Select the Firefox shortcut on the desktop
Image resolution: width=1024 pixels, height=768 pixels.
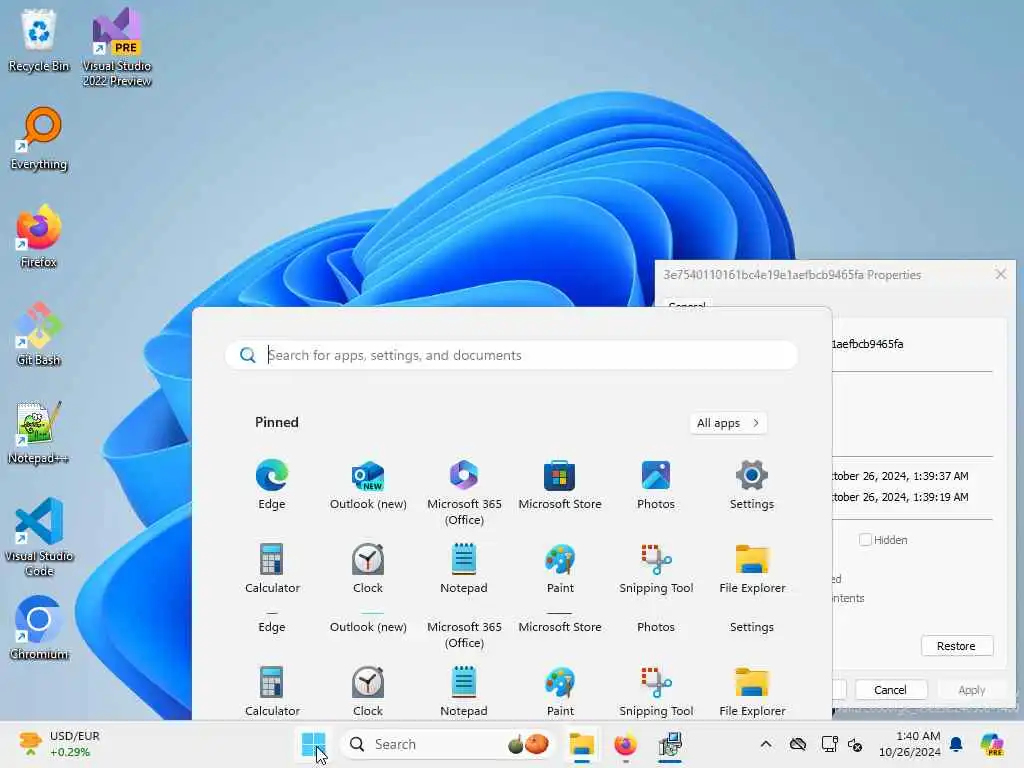click(39, 236)
